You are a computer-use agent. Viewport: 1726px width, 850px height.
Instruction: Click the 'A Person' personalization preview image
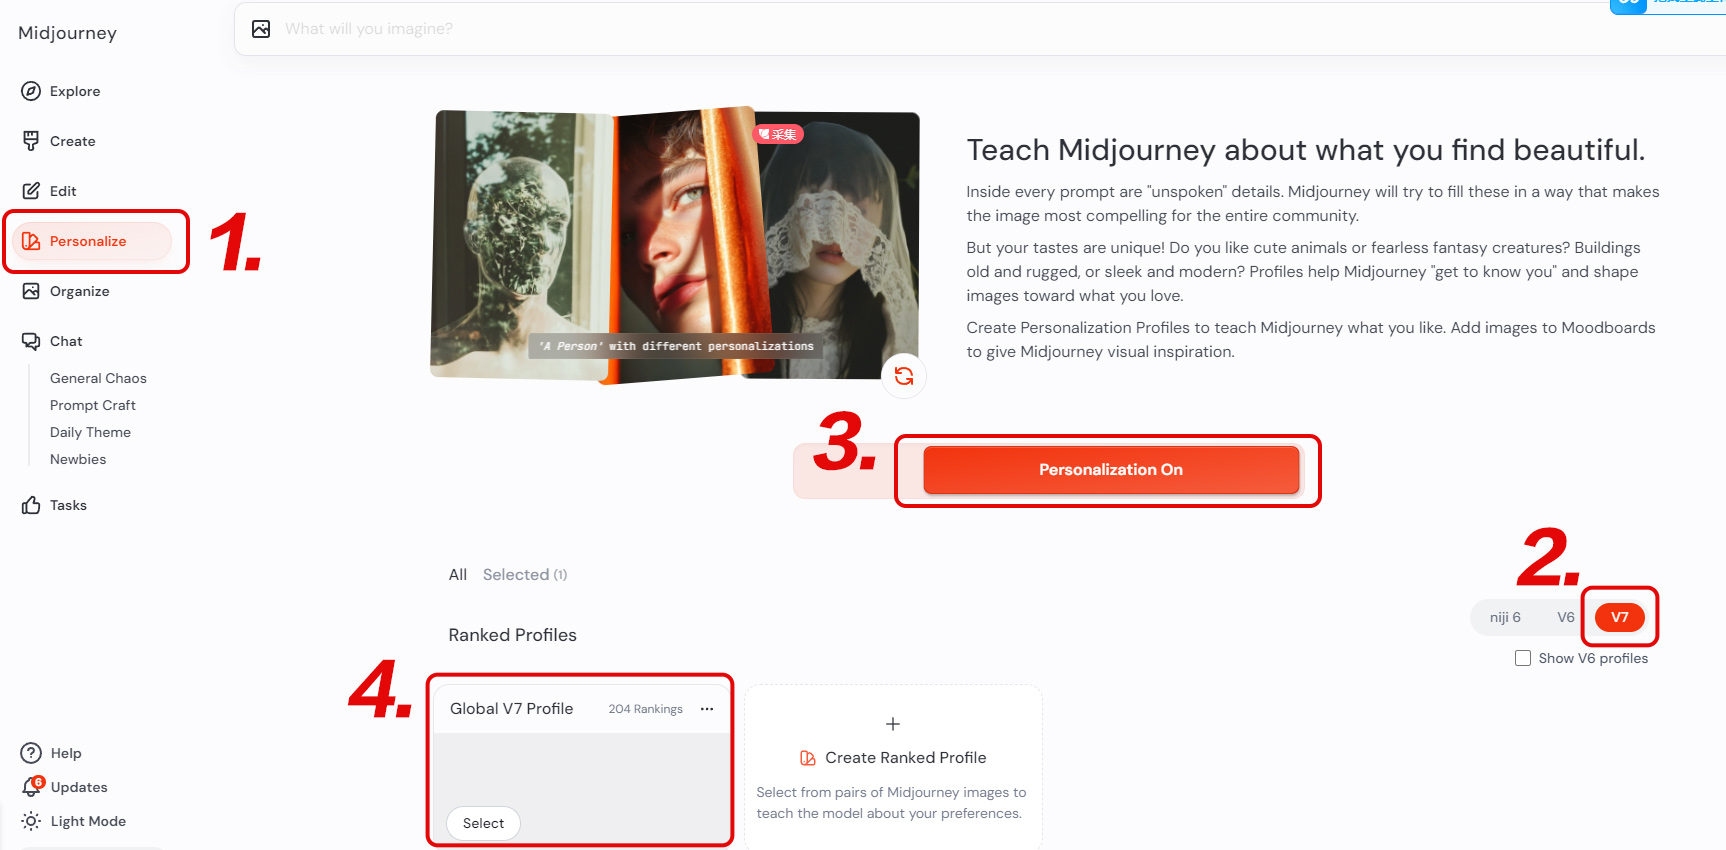point(676,245)
